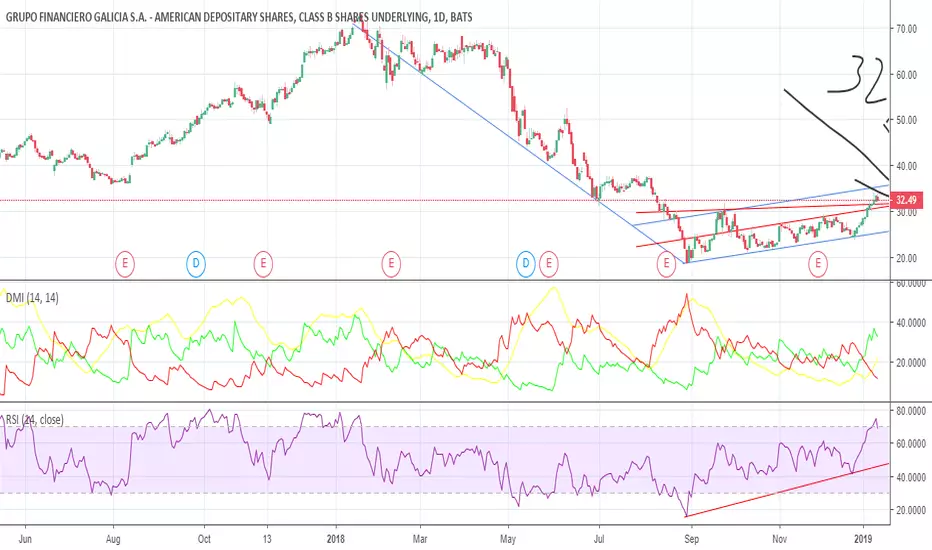Open the dividend marker before Oct 2017

tap(196, 263)
